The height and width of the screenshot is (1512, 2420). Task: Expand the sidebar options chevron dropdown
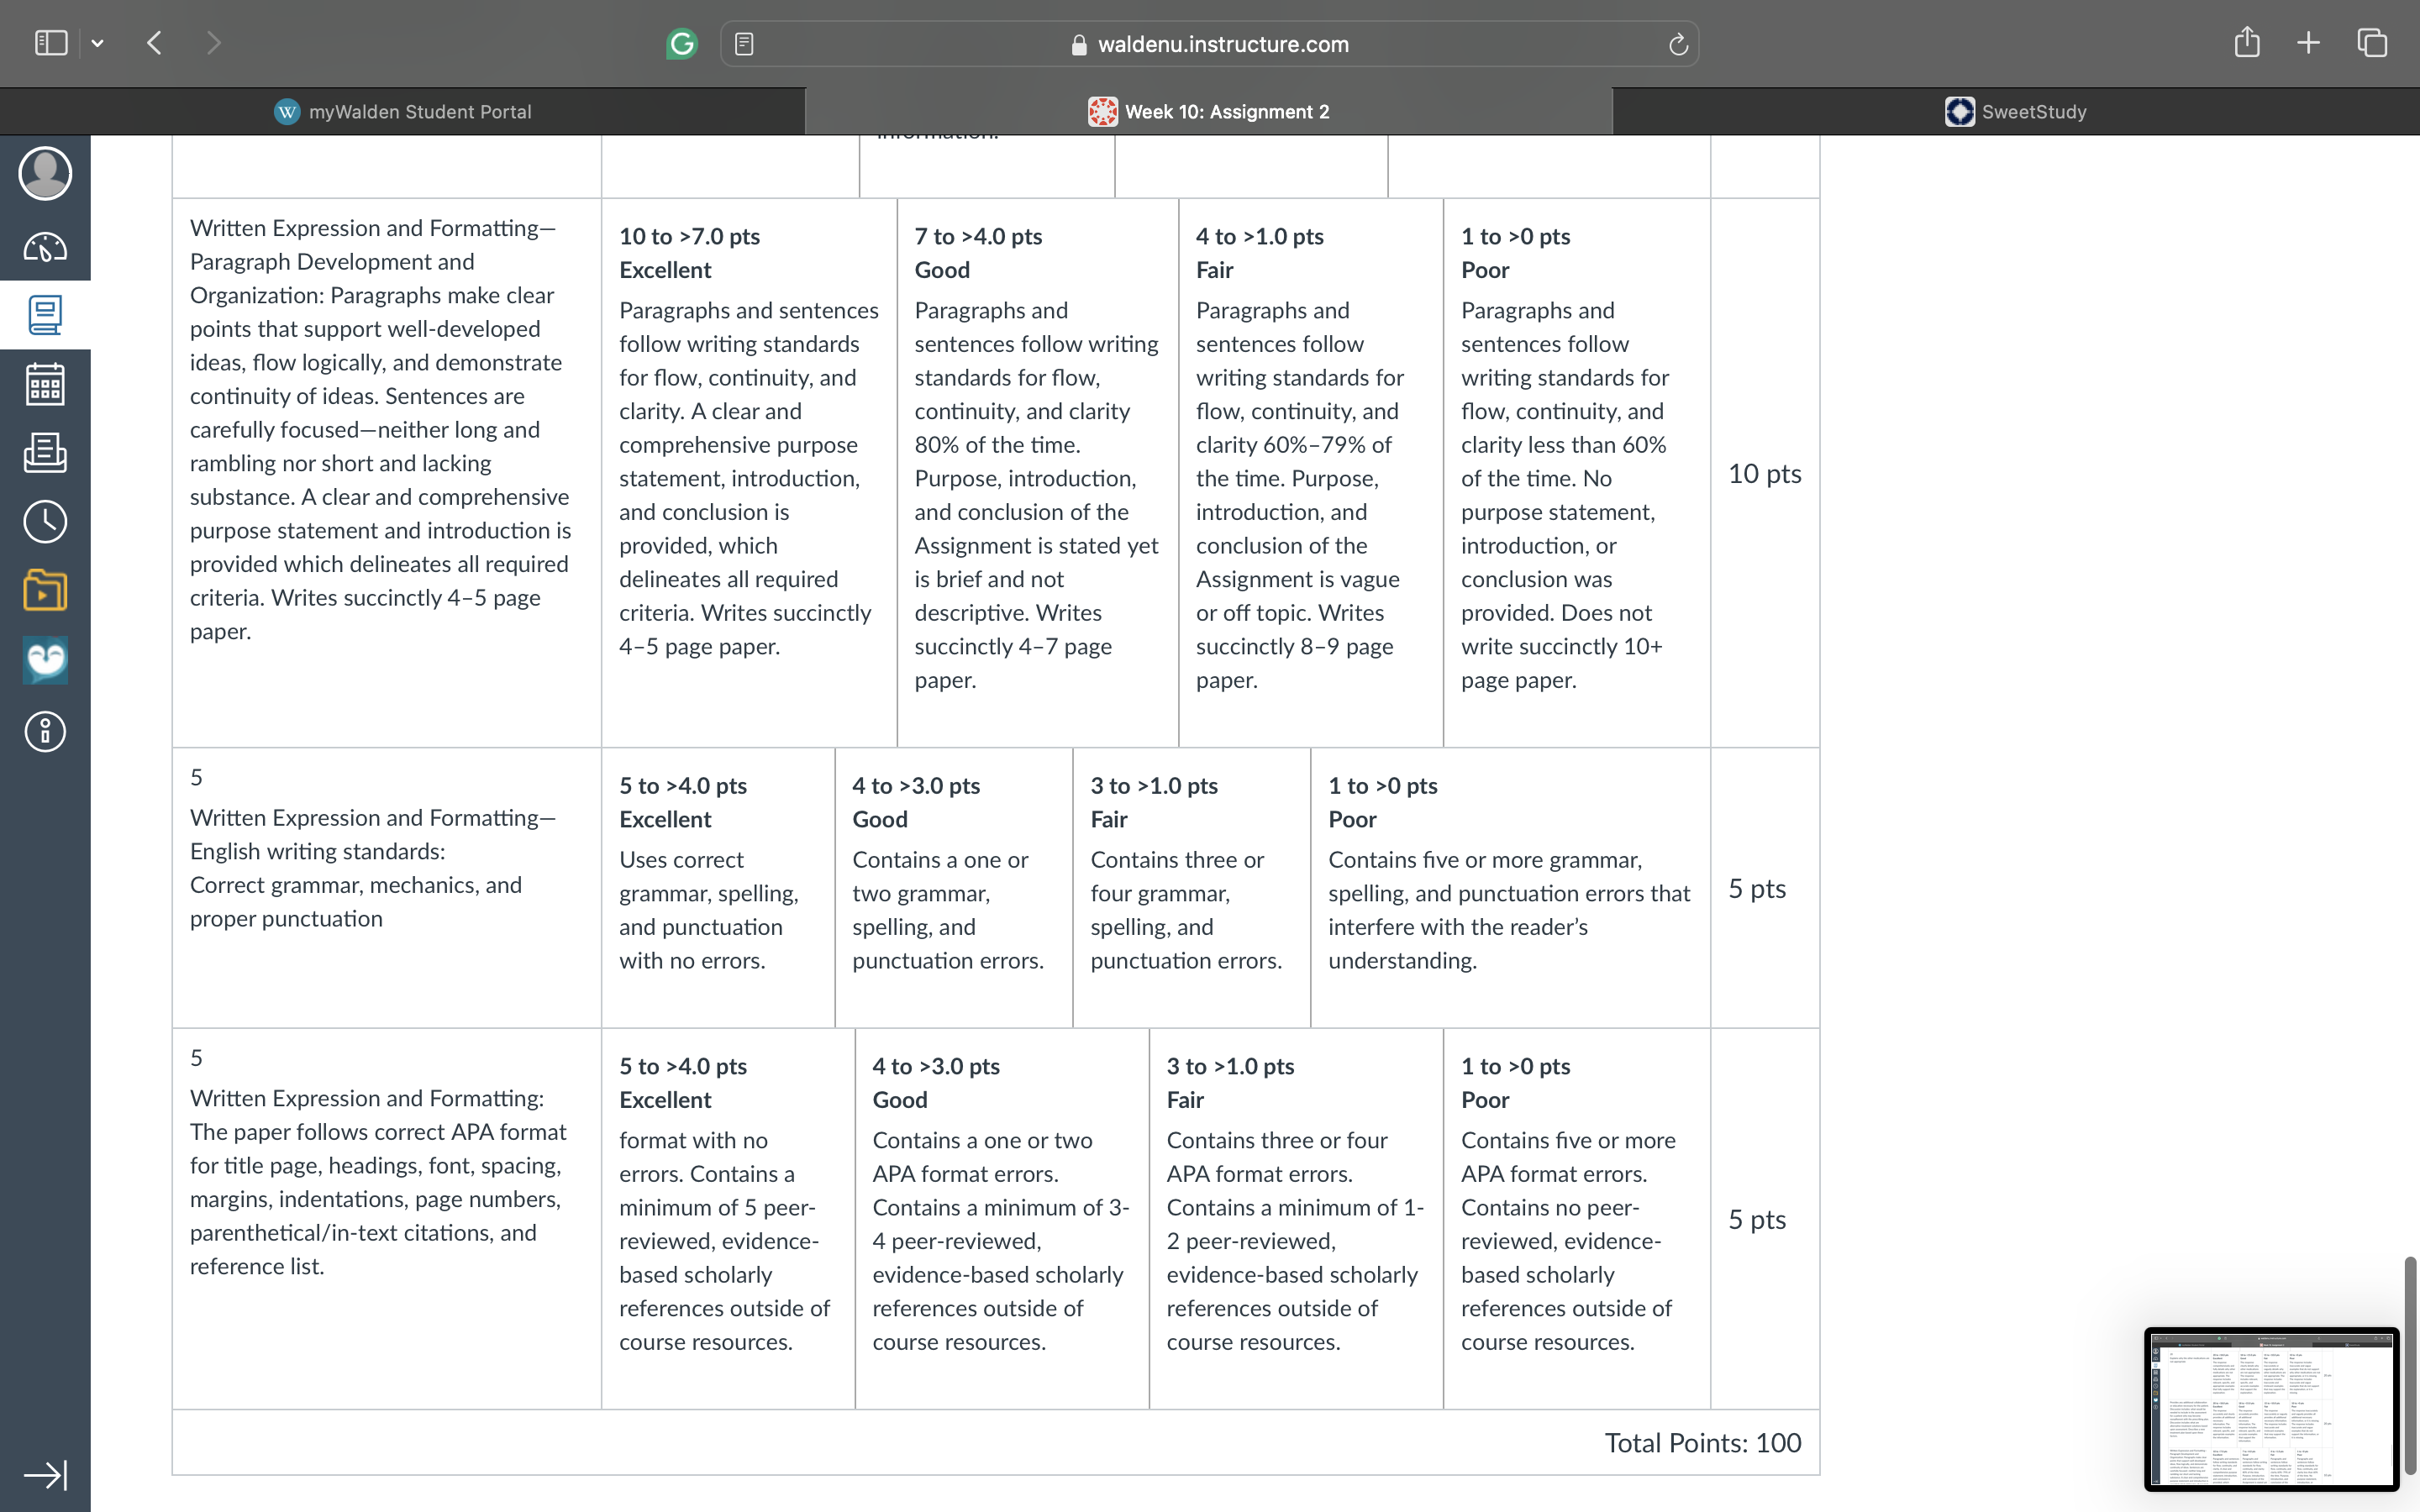[97, 43]
